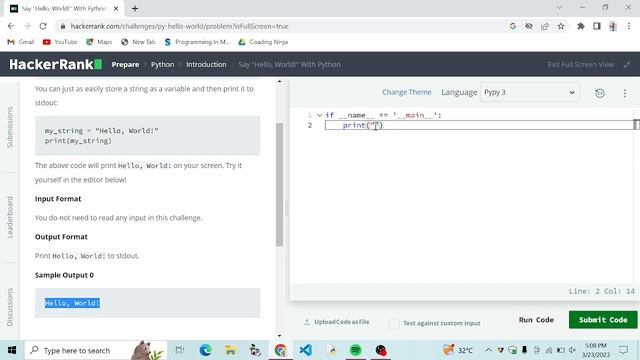The width and height of the screenshot is (640, 360).
Task: Click the Google icon in address bar
Action: [513, 26]
